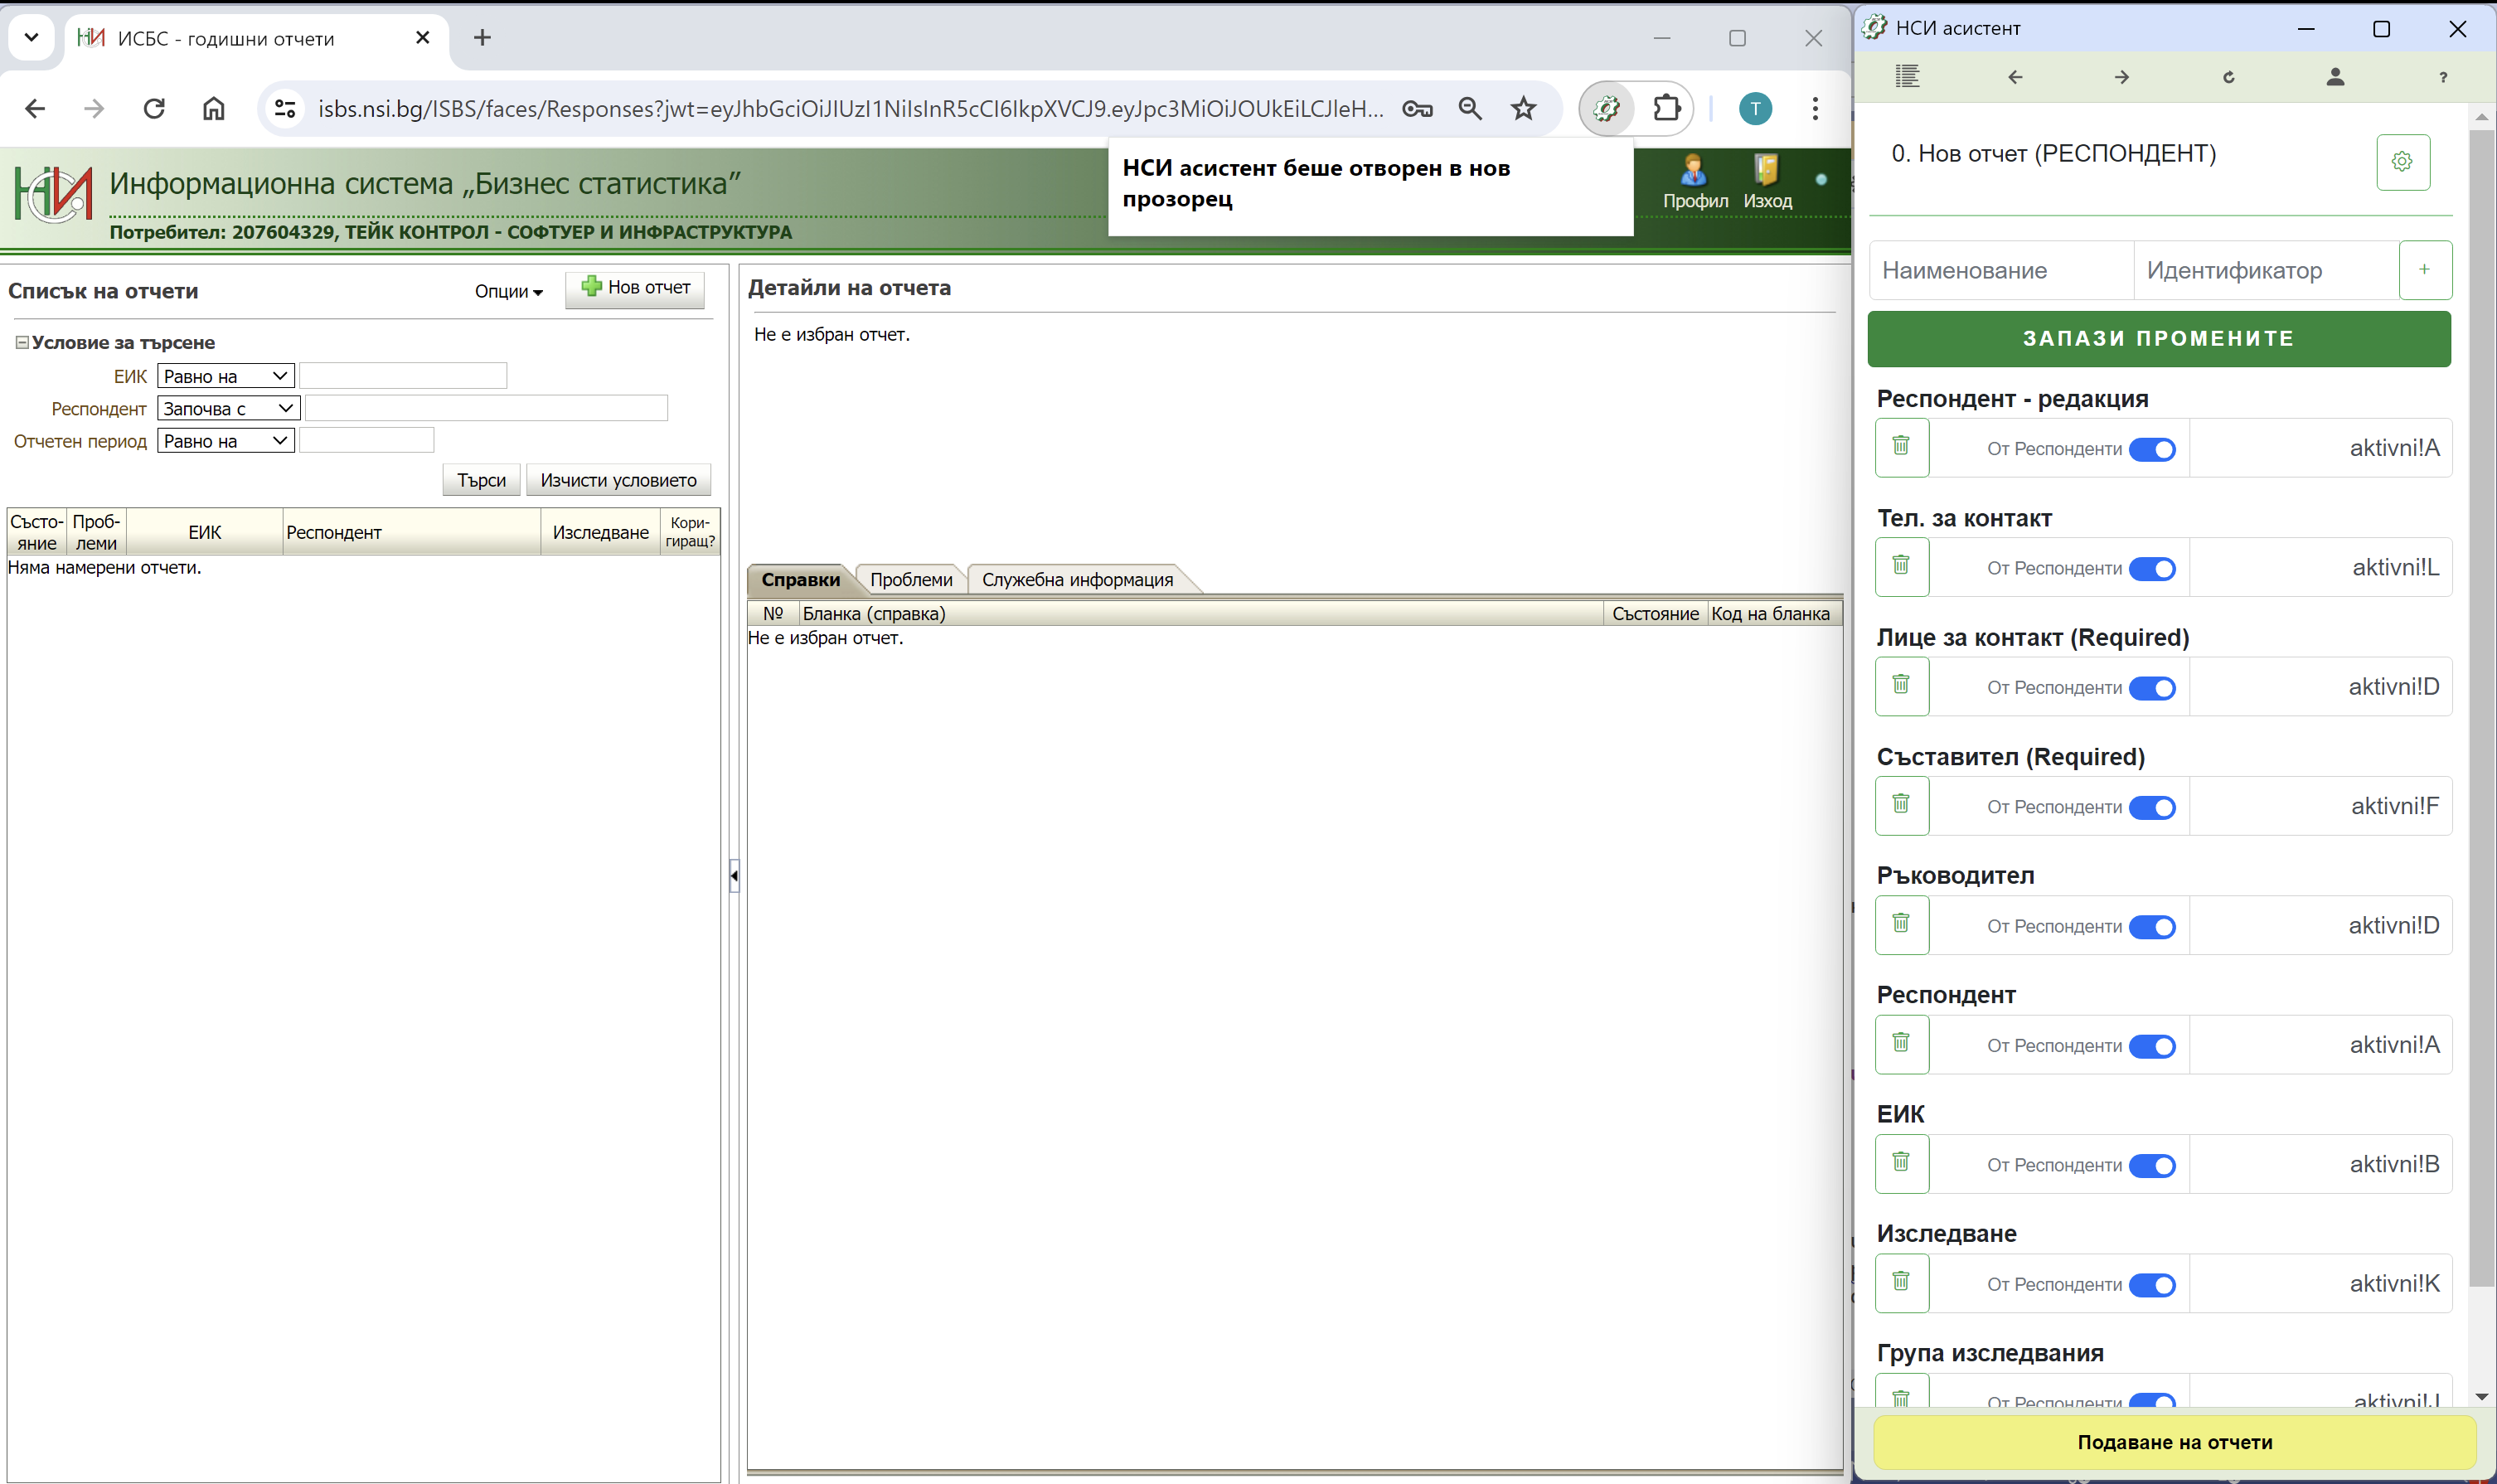Viewport: 2497px width, 1484px height.
Task: Click the Респондент search input field
Action: coord(486,408)
